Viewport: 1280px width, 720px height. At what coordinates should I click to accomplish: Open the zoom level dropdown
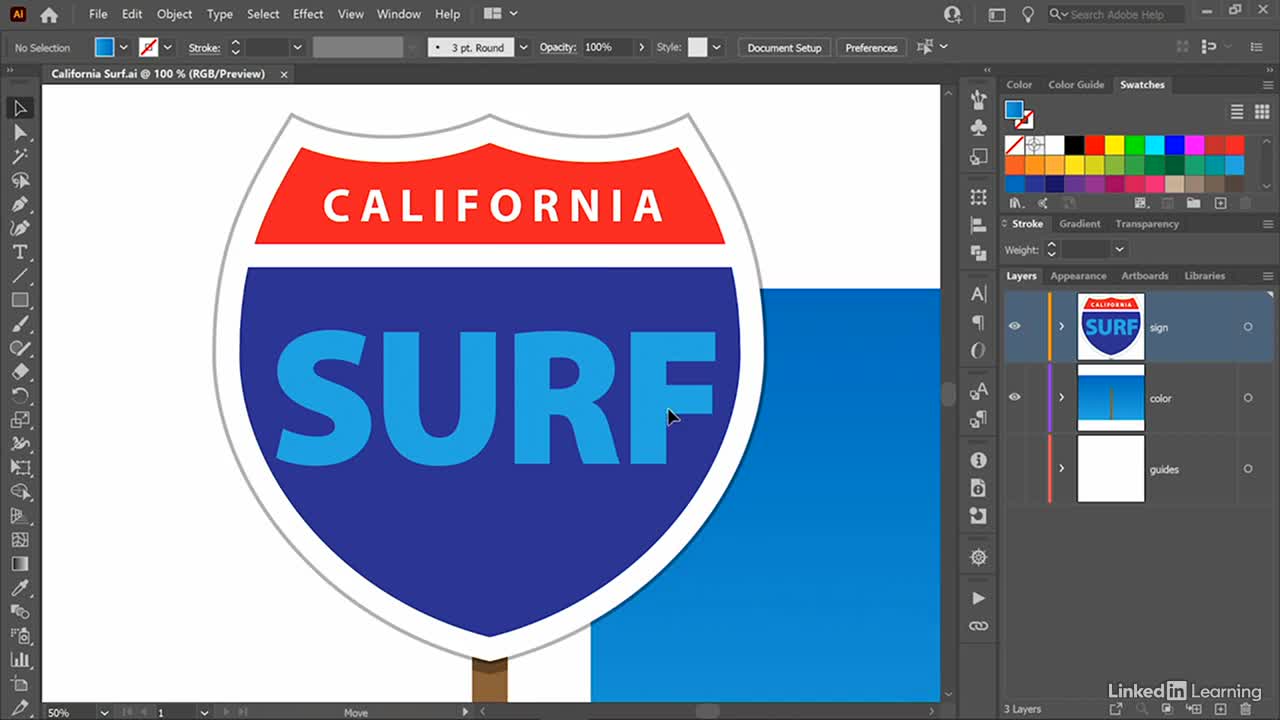(x=103, y=712)
